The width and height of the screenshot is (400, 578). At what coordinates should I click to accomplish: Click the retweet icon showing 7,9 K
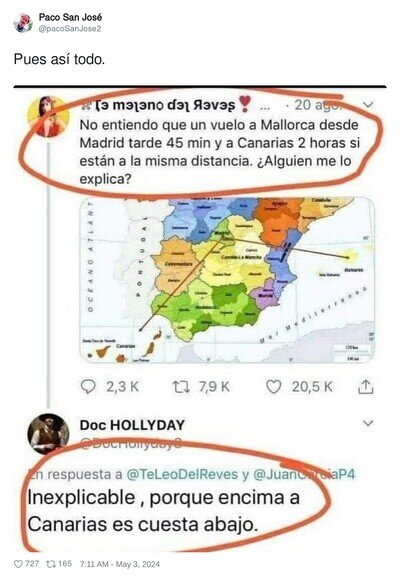tap(181, 387)
